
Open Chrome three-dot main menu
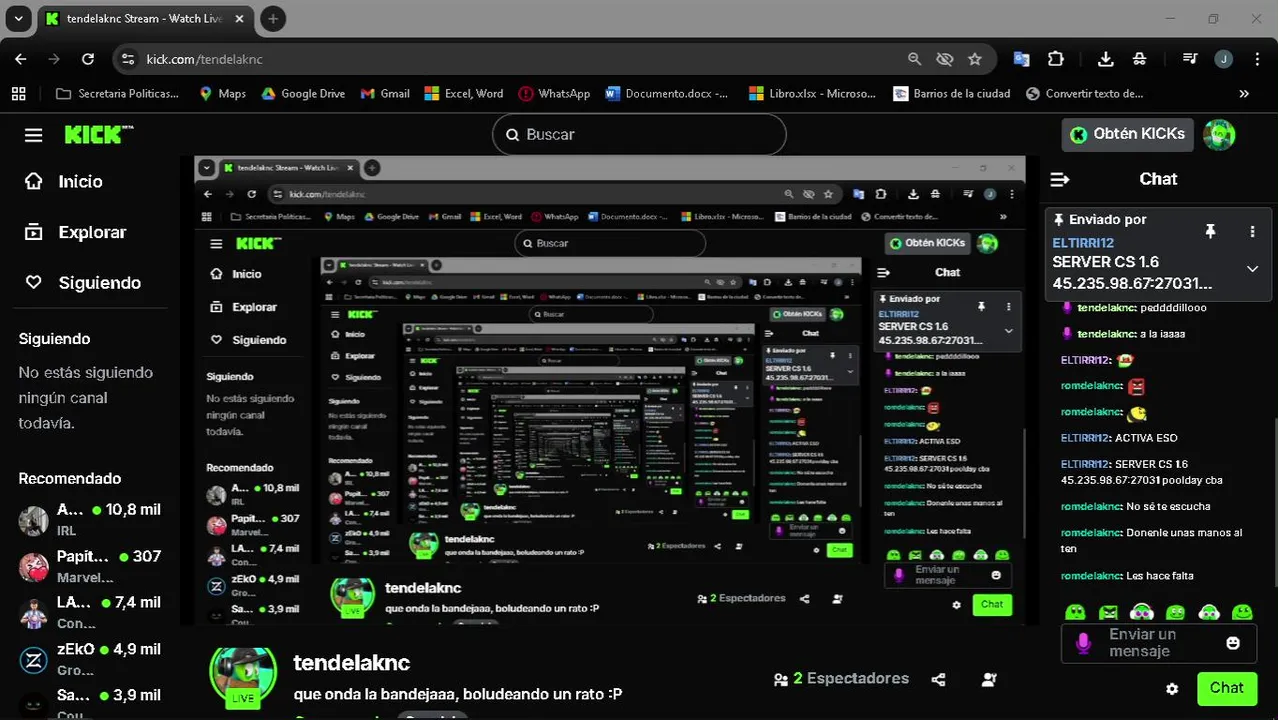(x=1256, y=59)
